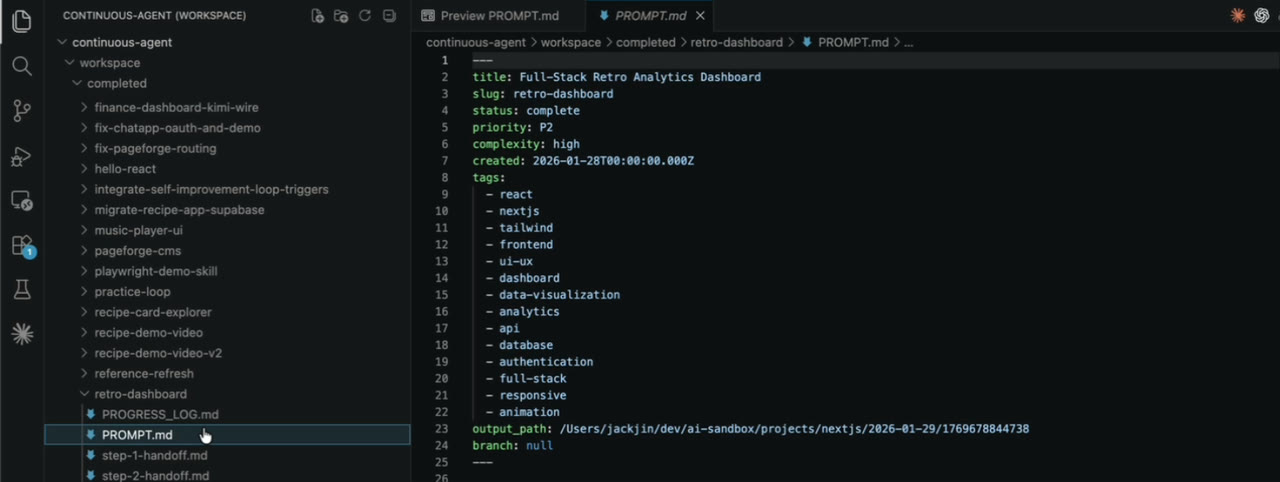This screenshot has width=1280, height=482.
Task: Click line number 12 in the gutter
Action: click(x=442, y=245)
